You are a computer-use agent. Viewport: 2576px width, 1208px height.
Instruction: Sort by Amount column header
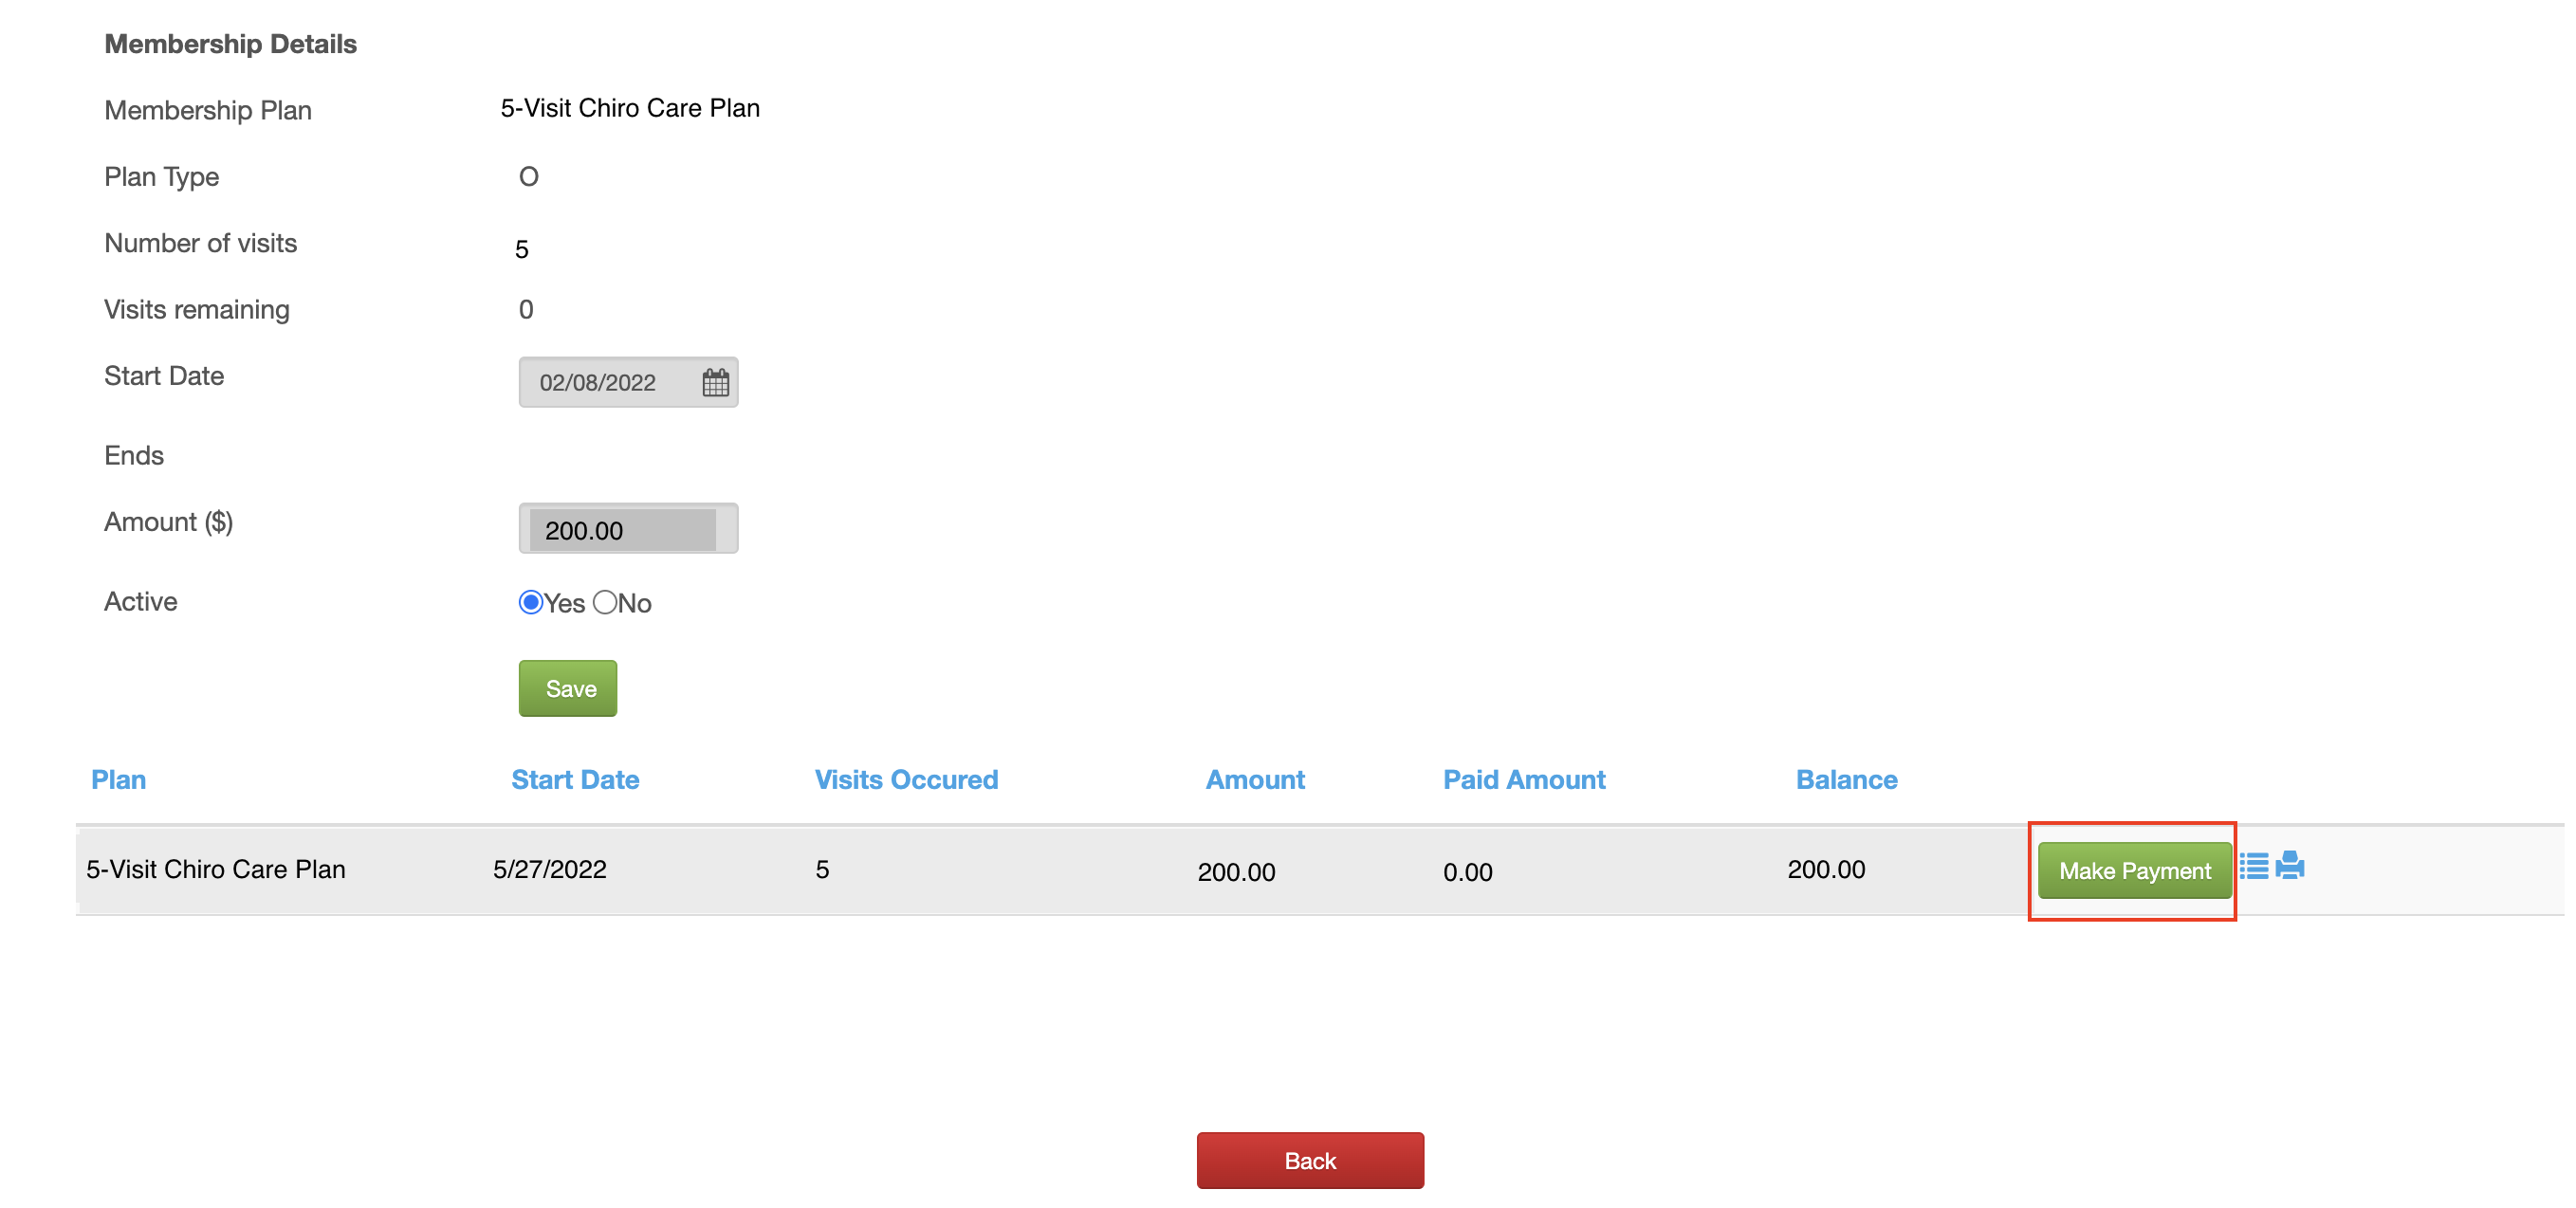tap(1255, 779)
